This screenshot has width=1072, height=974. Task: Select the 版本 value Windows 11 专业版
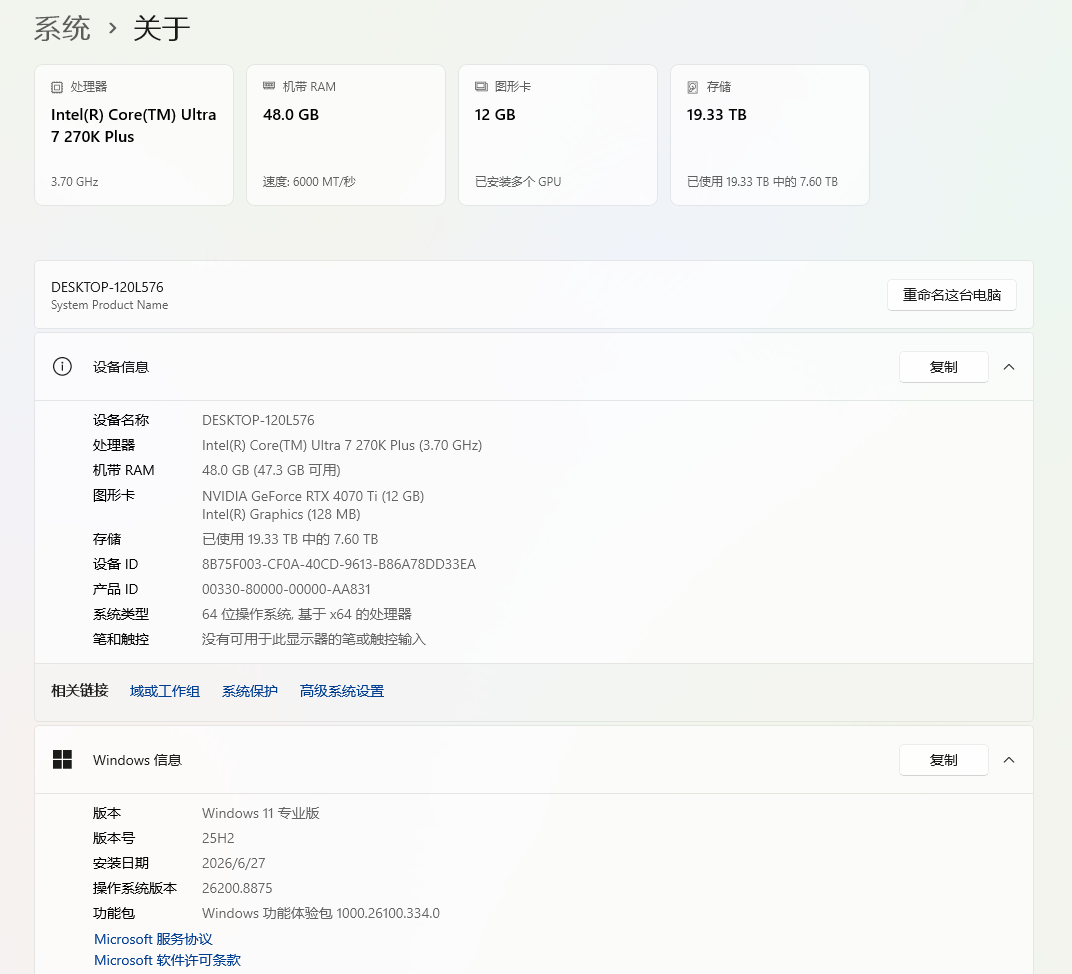click(260, 813)
